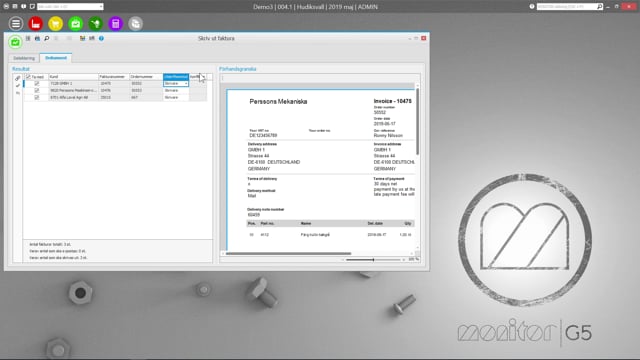The height and width of the screenshot is (360, 640).
Task: Open the light green Sales module icon
Action: pos(76,24)
